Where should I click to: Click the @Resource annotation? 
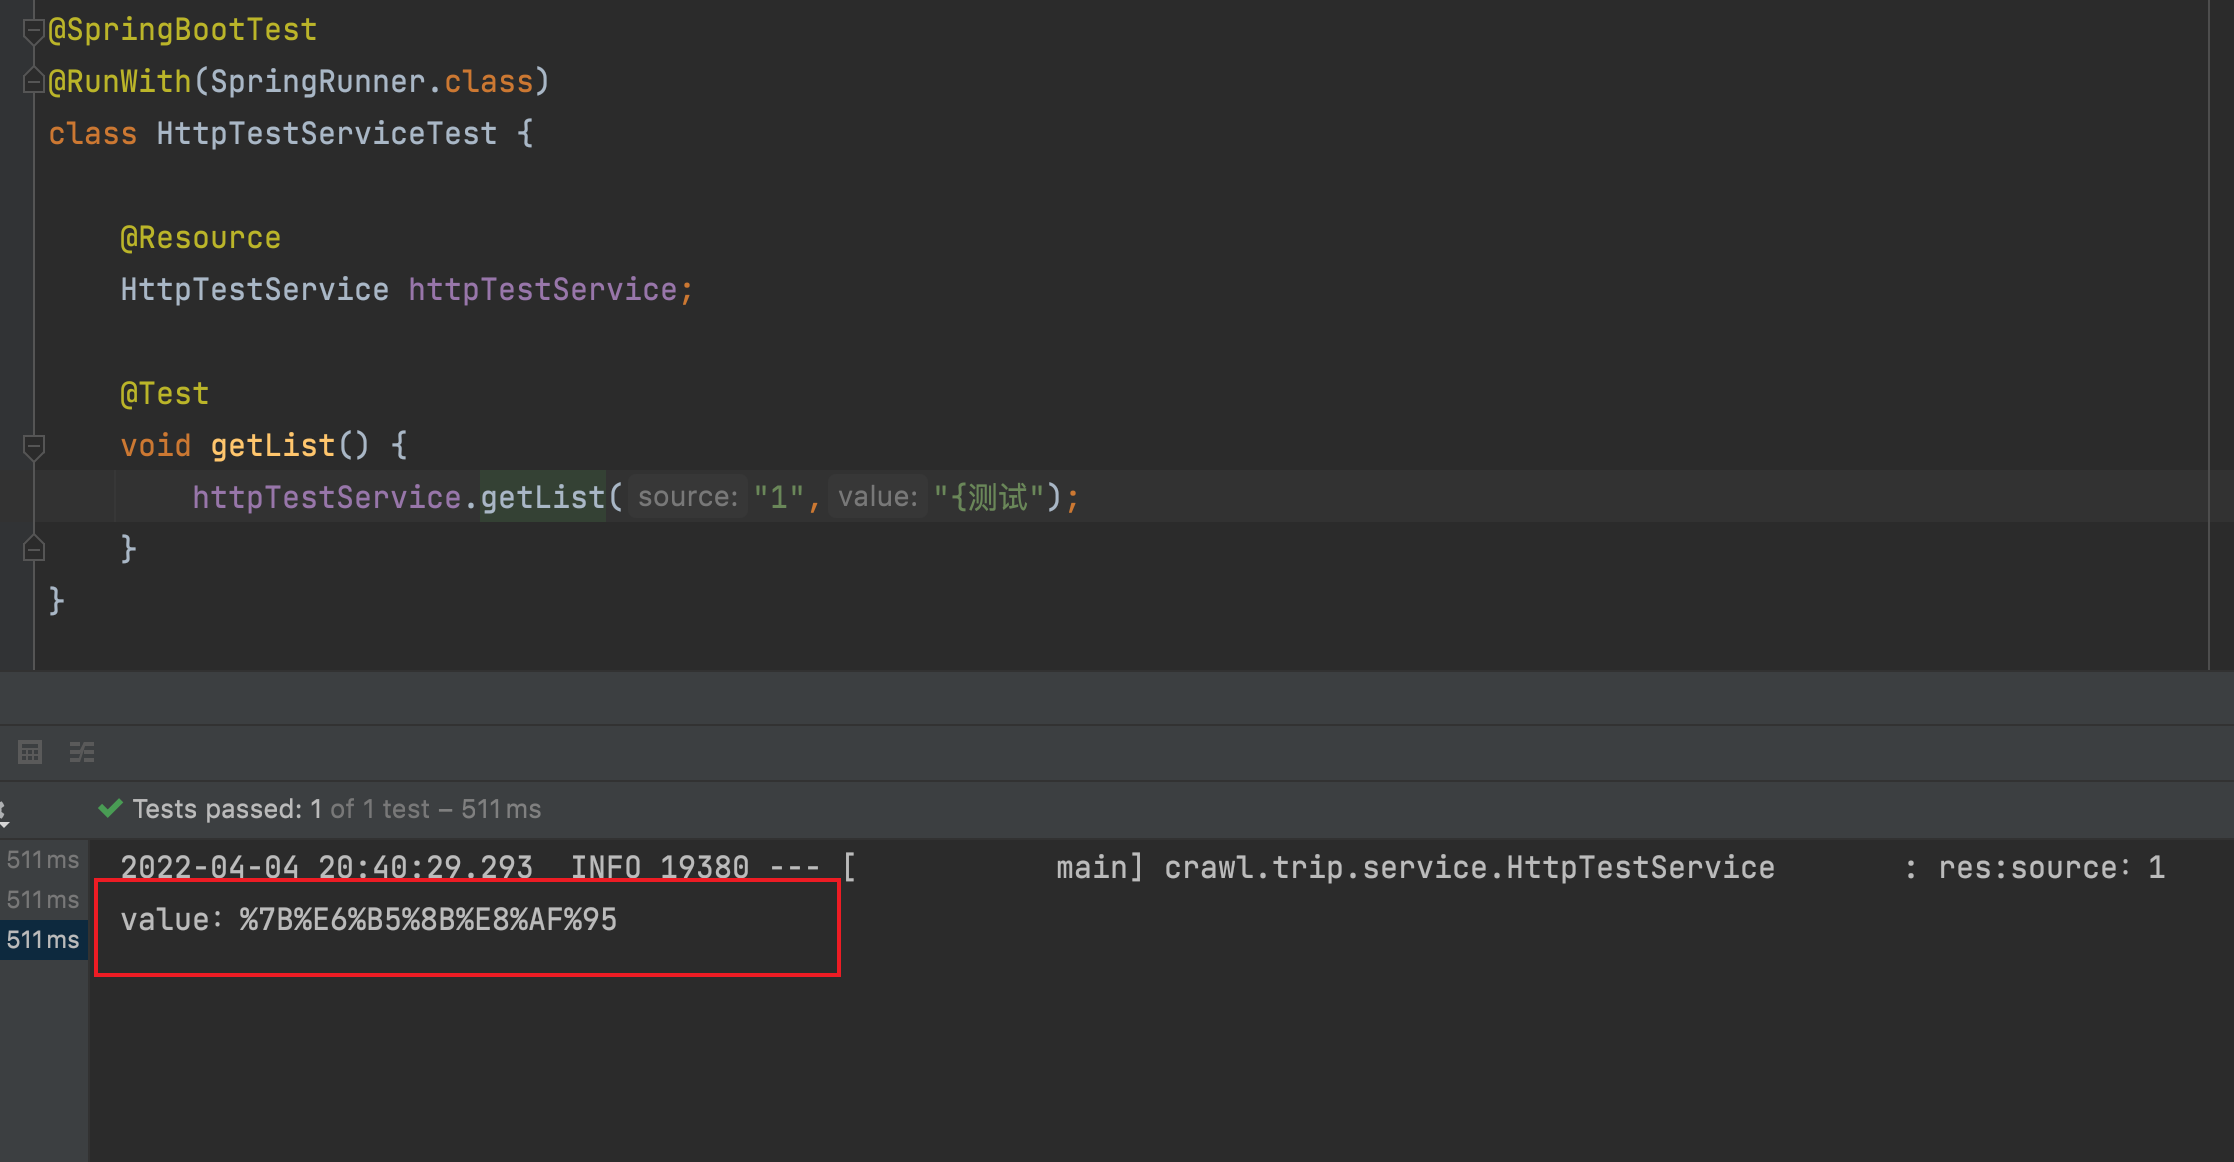click(200, 238)
